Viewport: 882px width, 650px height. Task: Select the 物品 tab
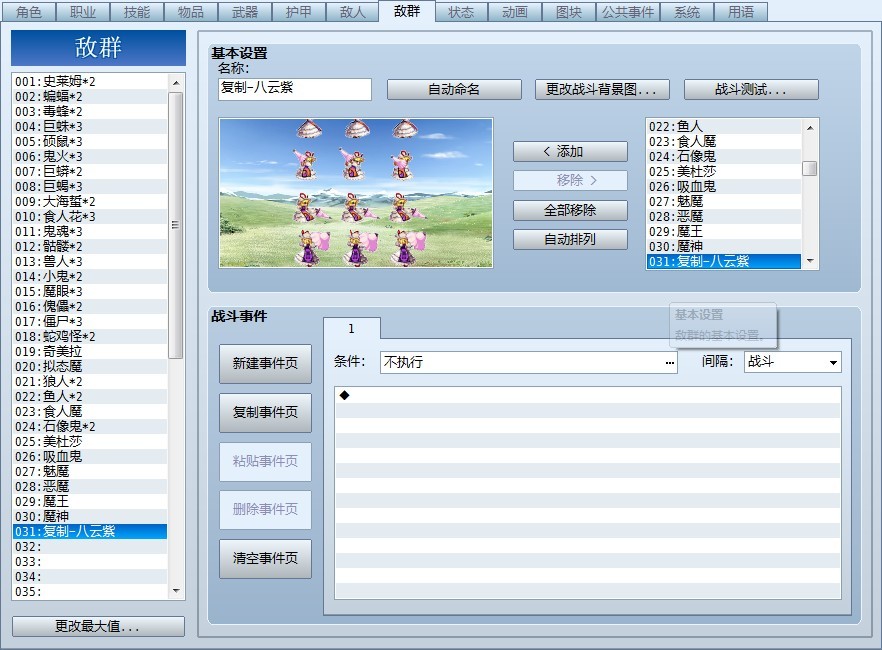coord(191,12)
